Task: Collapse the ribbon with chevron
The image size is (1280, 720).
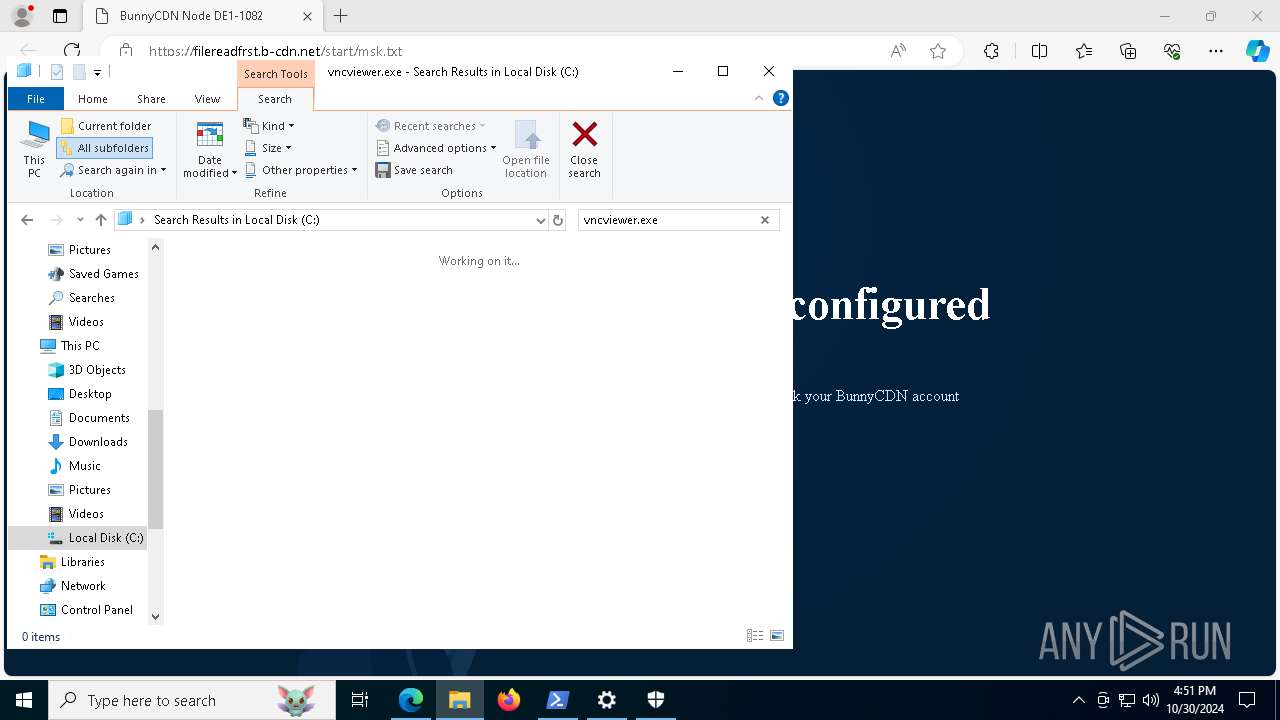Action: pyautogui.click(x=759, y=98)
